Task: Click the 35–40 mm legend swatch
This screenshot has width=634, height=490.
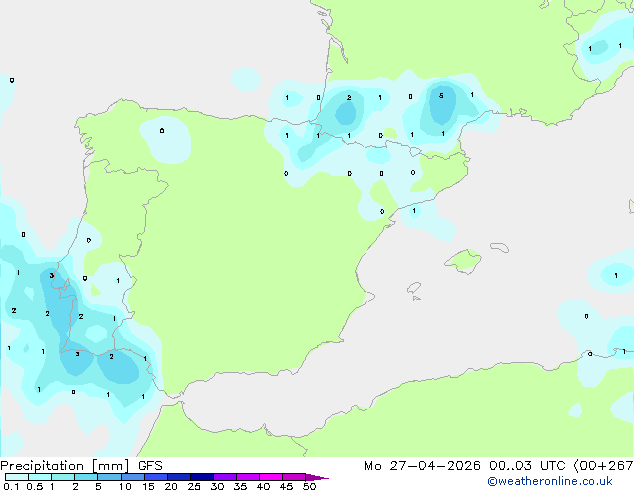Action: coord(248,477)
